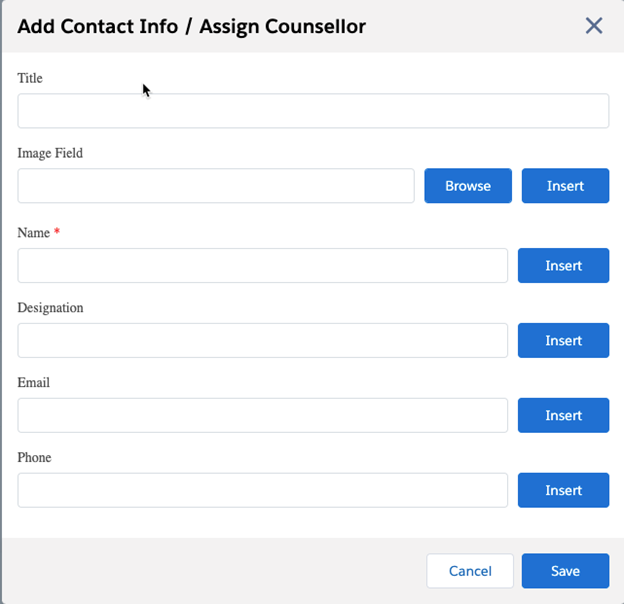Image resolution: width=624 pixels, height=604 pixels.
Task: Focus the Image Field text box
Action: 216,186
